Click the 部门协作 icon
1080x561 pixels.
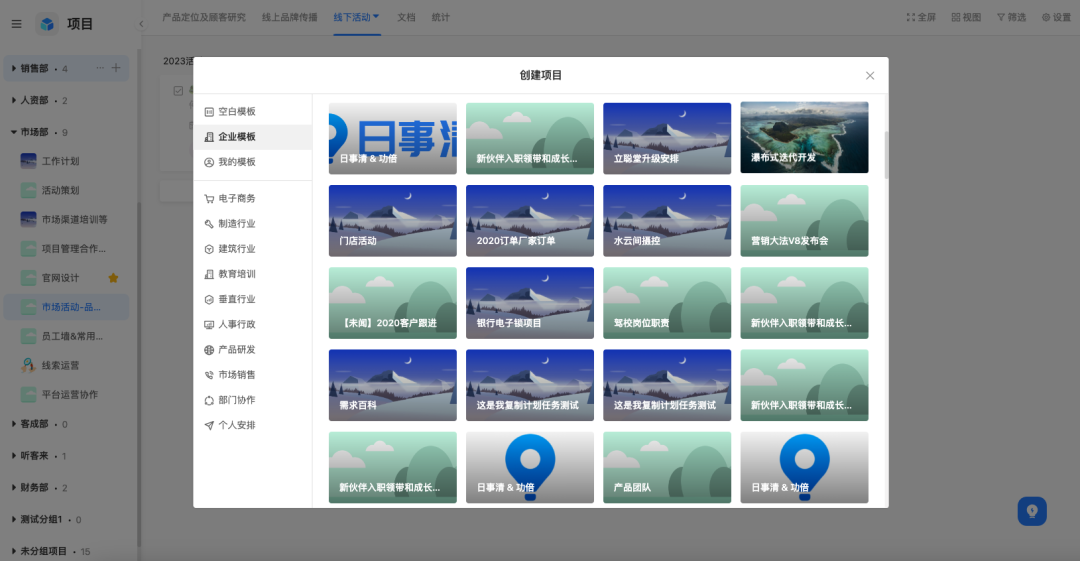[x=209, y=400]
